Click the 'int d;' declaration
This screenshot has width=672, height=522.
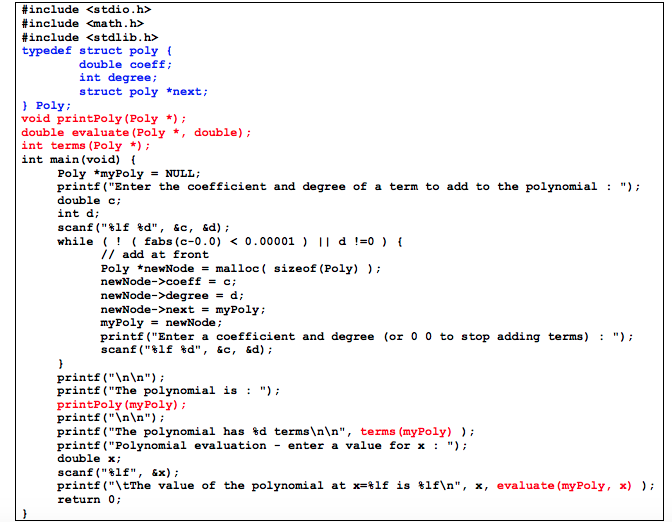(x=78, y=213)
